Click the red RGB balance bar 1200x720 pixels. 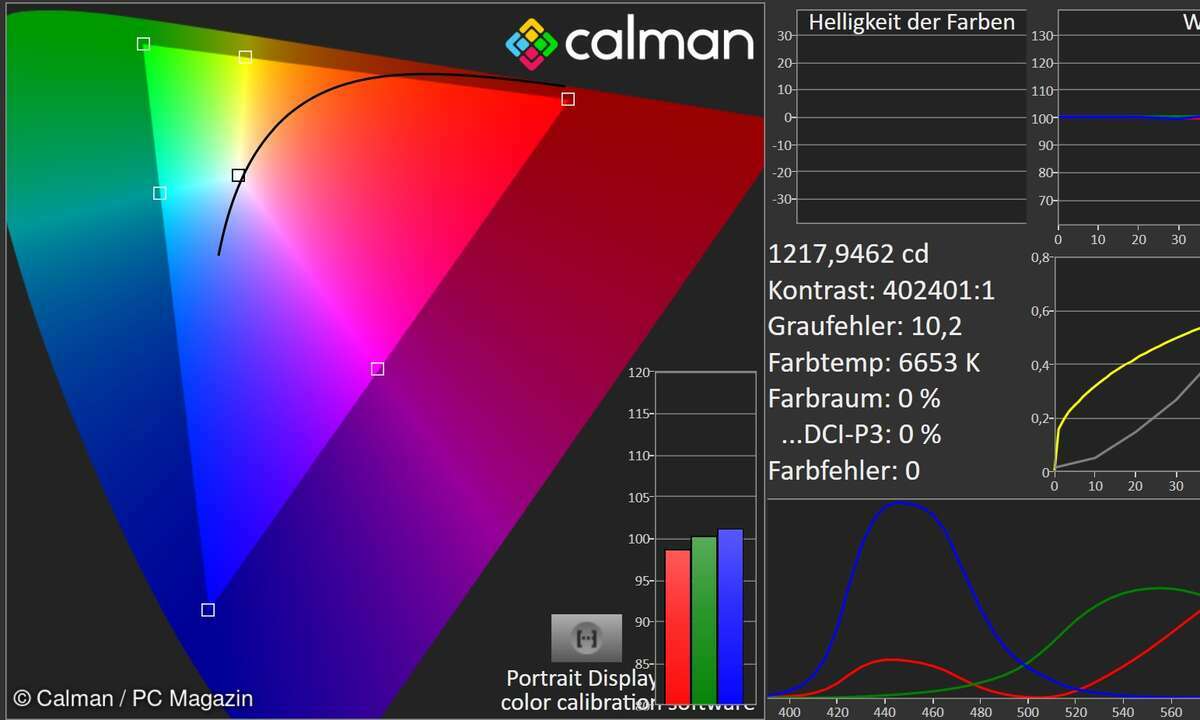click(x=678, y=626)
